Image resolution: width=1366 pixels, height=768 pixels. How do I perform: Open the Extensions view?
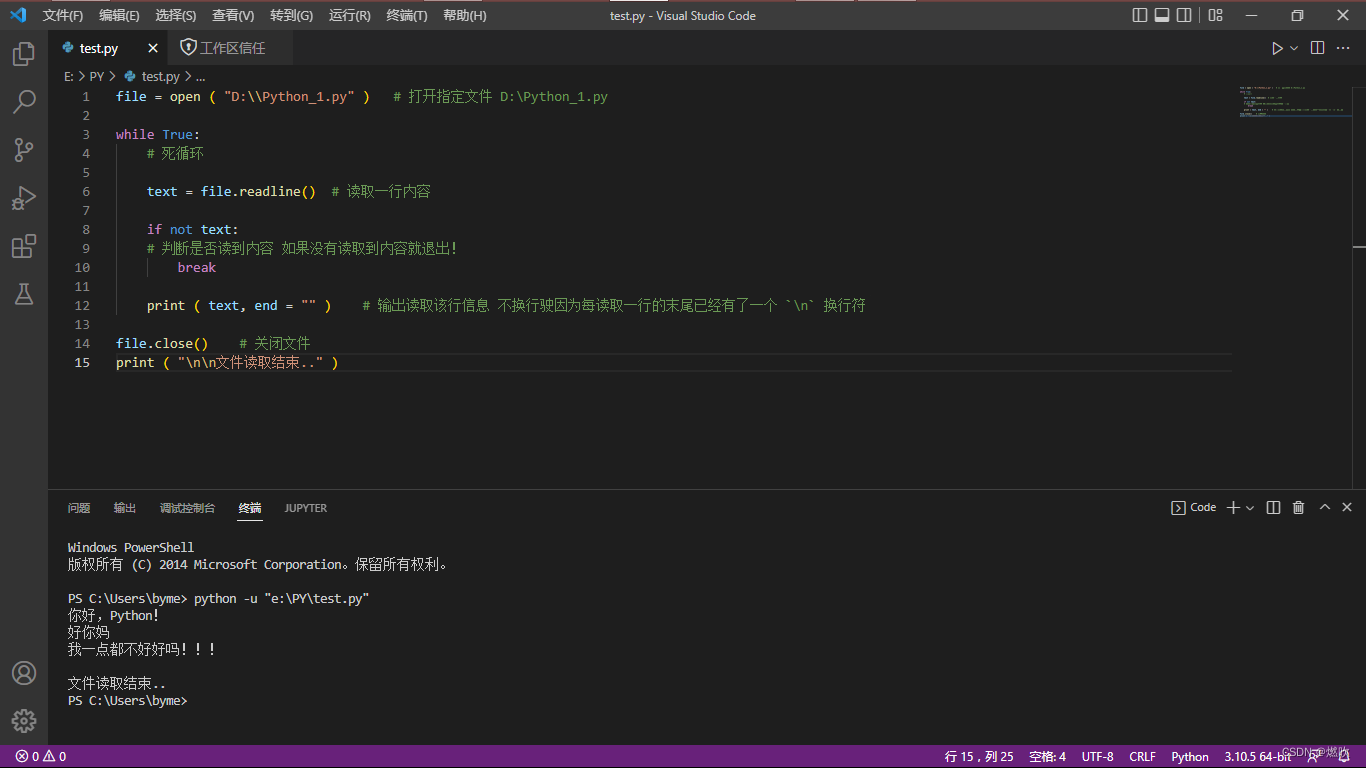click(x=24, y=246)
